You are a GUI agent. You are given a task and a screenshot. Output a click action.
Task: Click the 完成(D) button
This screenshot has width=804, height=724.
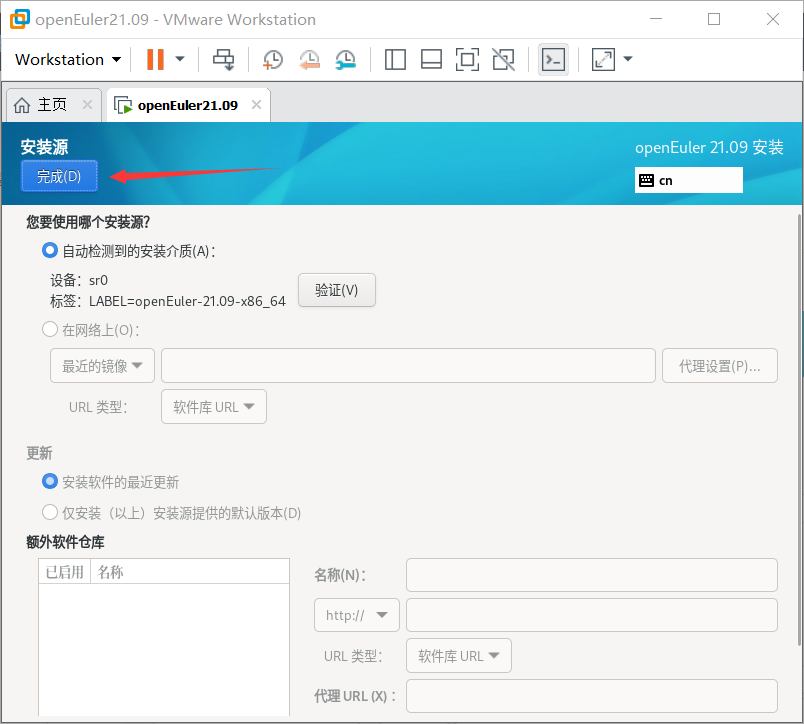(x=59, y=176)
